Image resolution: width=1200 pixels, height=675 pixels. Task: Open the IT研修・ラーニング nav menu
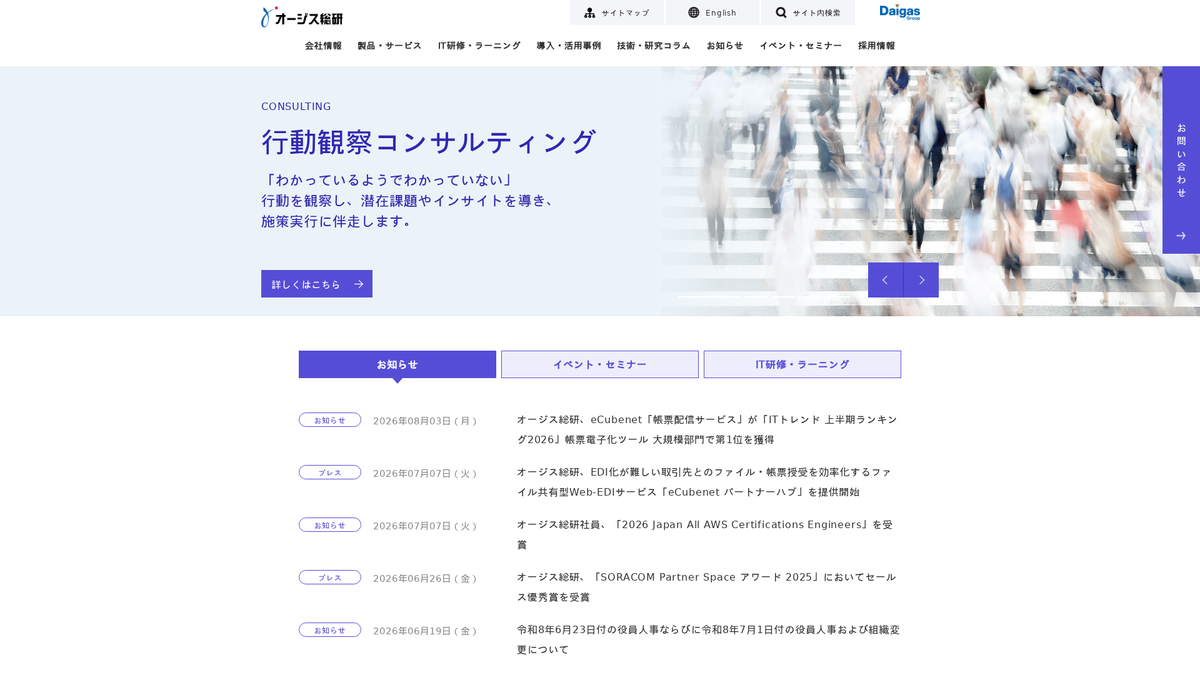point(479,46)
